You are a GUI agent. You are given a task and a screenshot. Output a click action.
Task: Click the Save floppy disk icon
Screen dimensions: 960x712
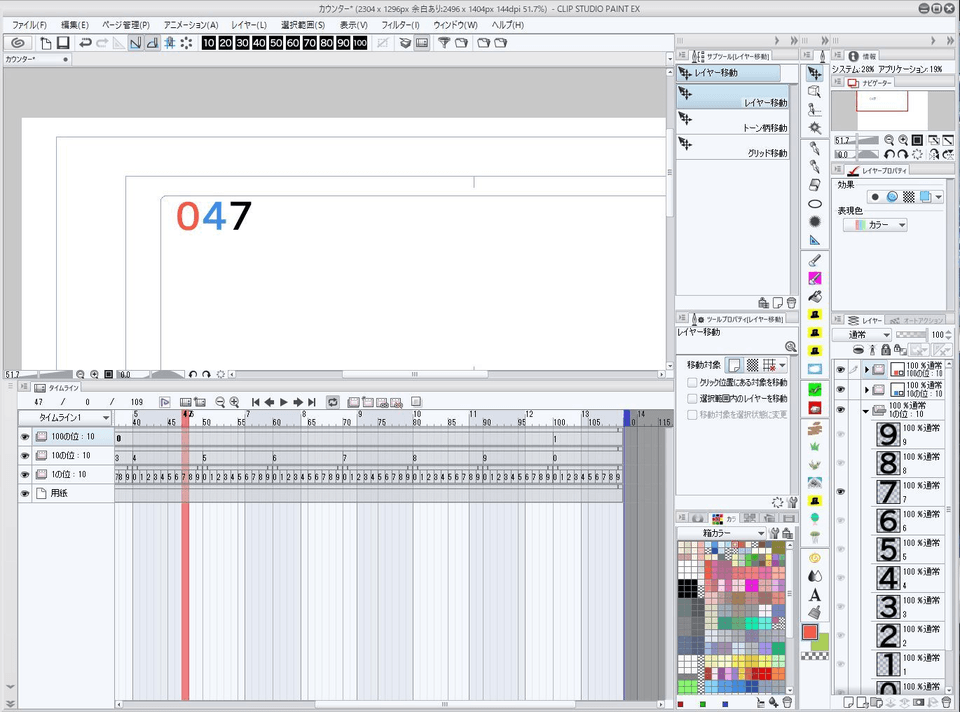coord(62,43)
